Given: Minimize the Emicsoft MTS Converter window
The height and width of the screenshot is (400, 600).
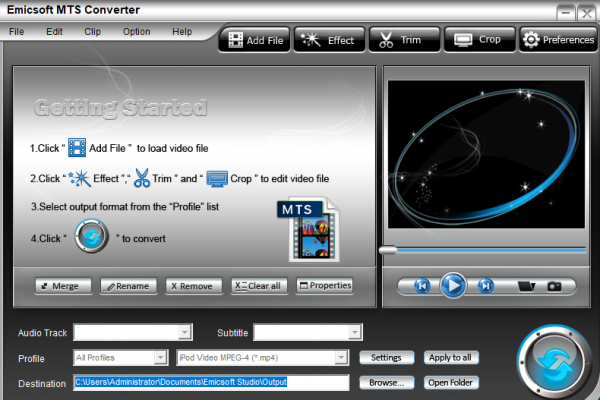Looking at the screenshot, I should tap(566, 13).
